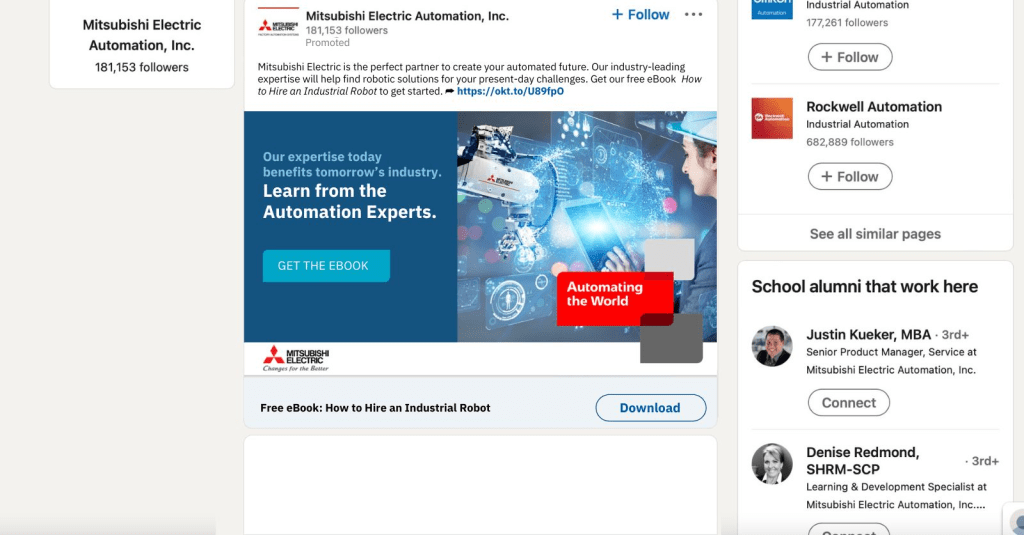Viewport: 1024px width, 535px height.
Task: Open Denise Redmond's profile photo
Action: click(x=772, y=464)
